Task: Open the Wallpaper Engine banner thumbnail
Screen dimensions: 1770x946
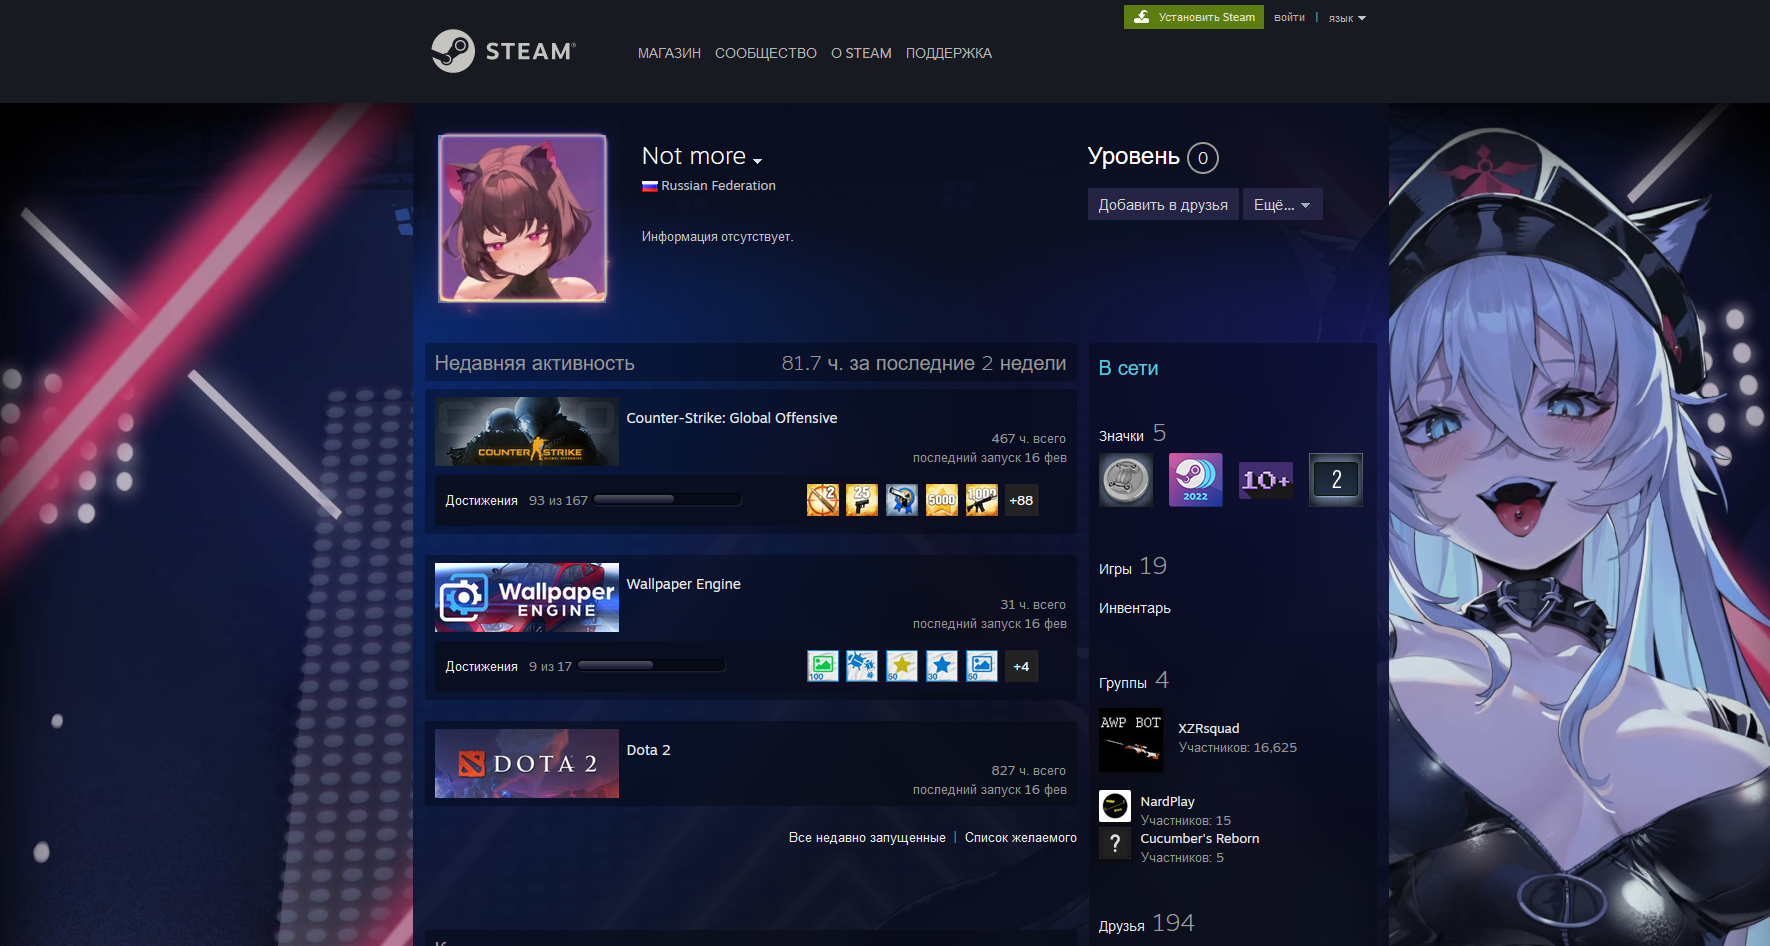Action: [527, 597]
